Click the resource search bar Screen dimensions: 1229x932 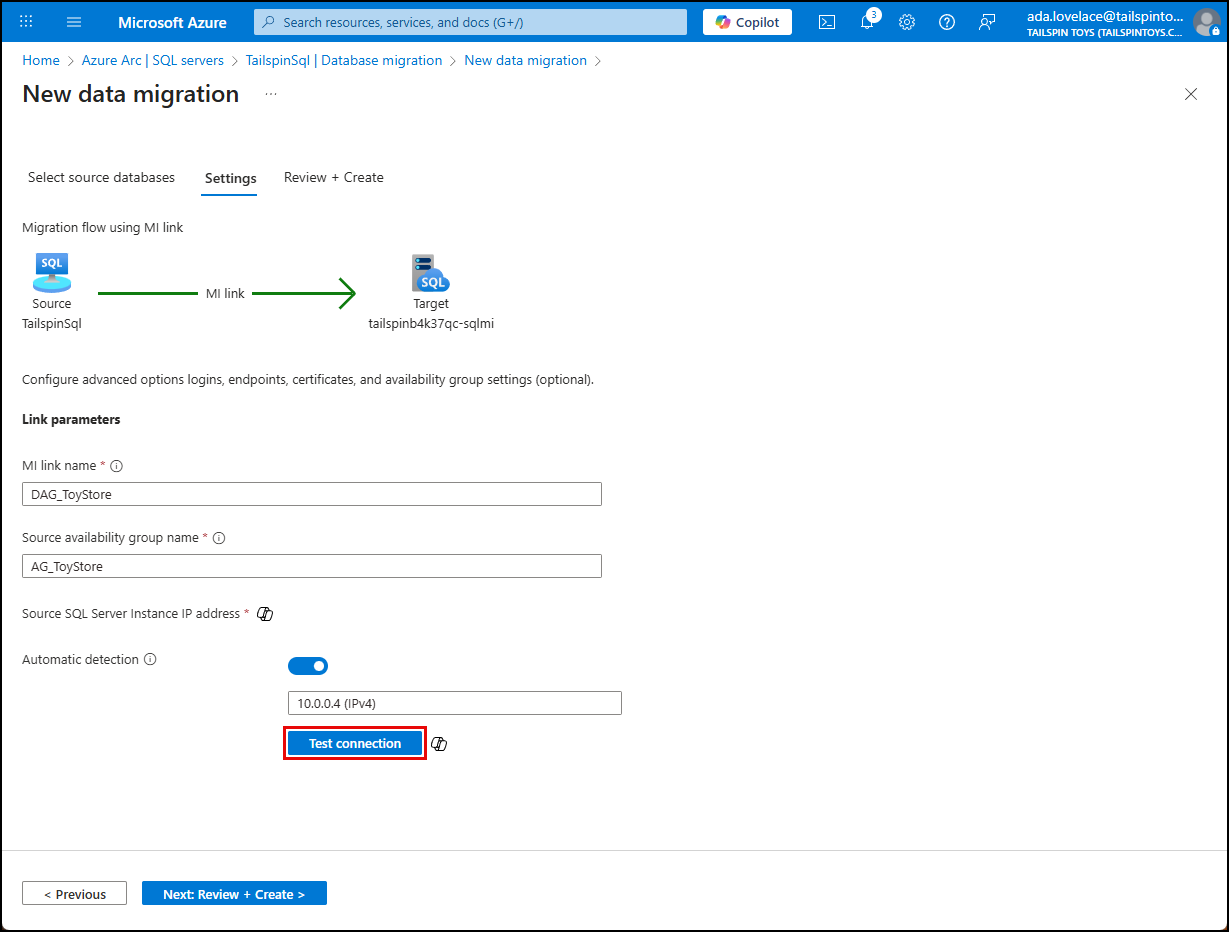click(x=469, y=21)
